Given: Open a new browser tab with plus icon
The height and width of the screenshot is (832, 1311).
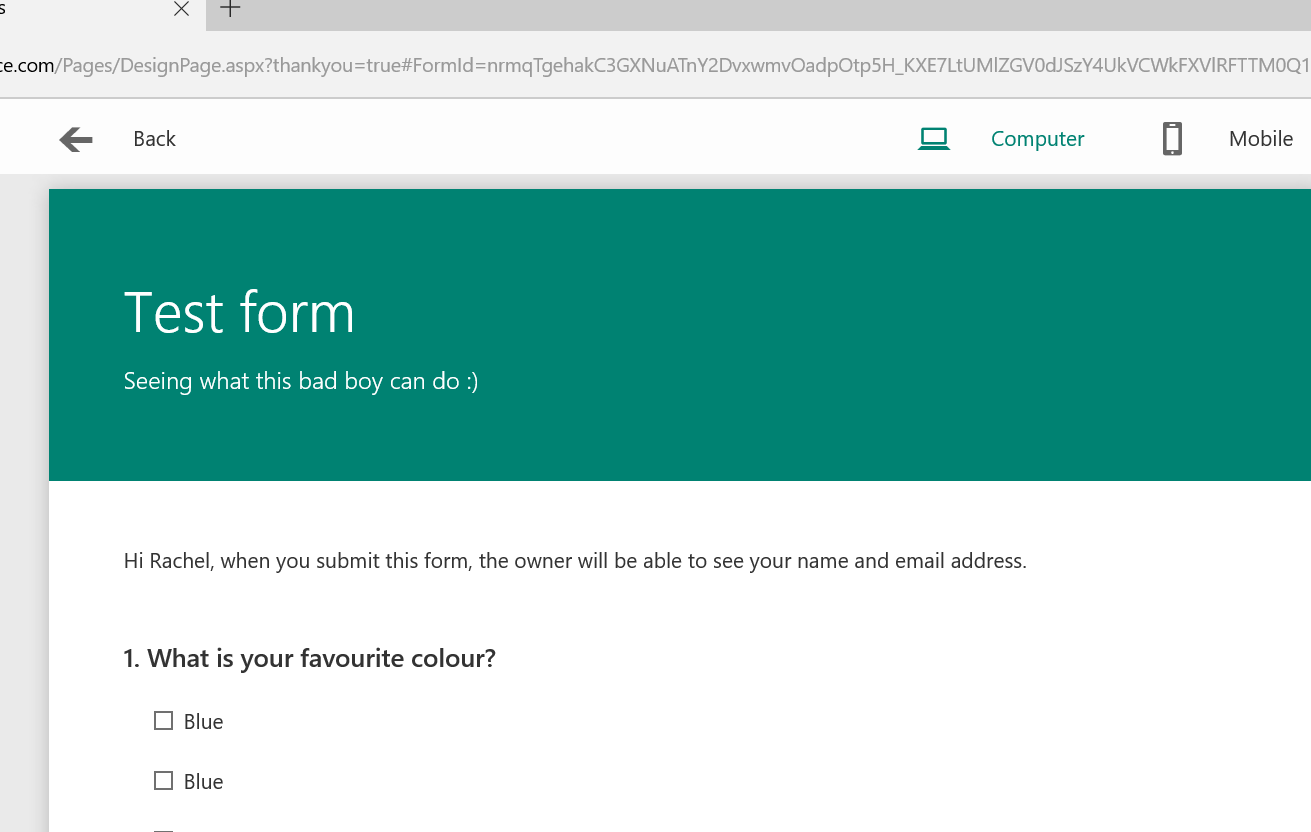Looking at the screenshot, I should 230,10.
